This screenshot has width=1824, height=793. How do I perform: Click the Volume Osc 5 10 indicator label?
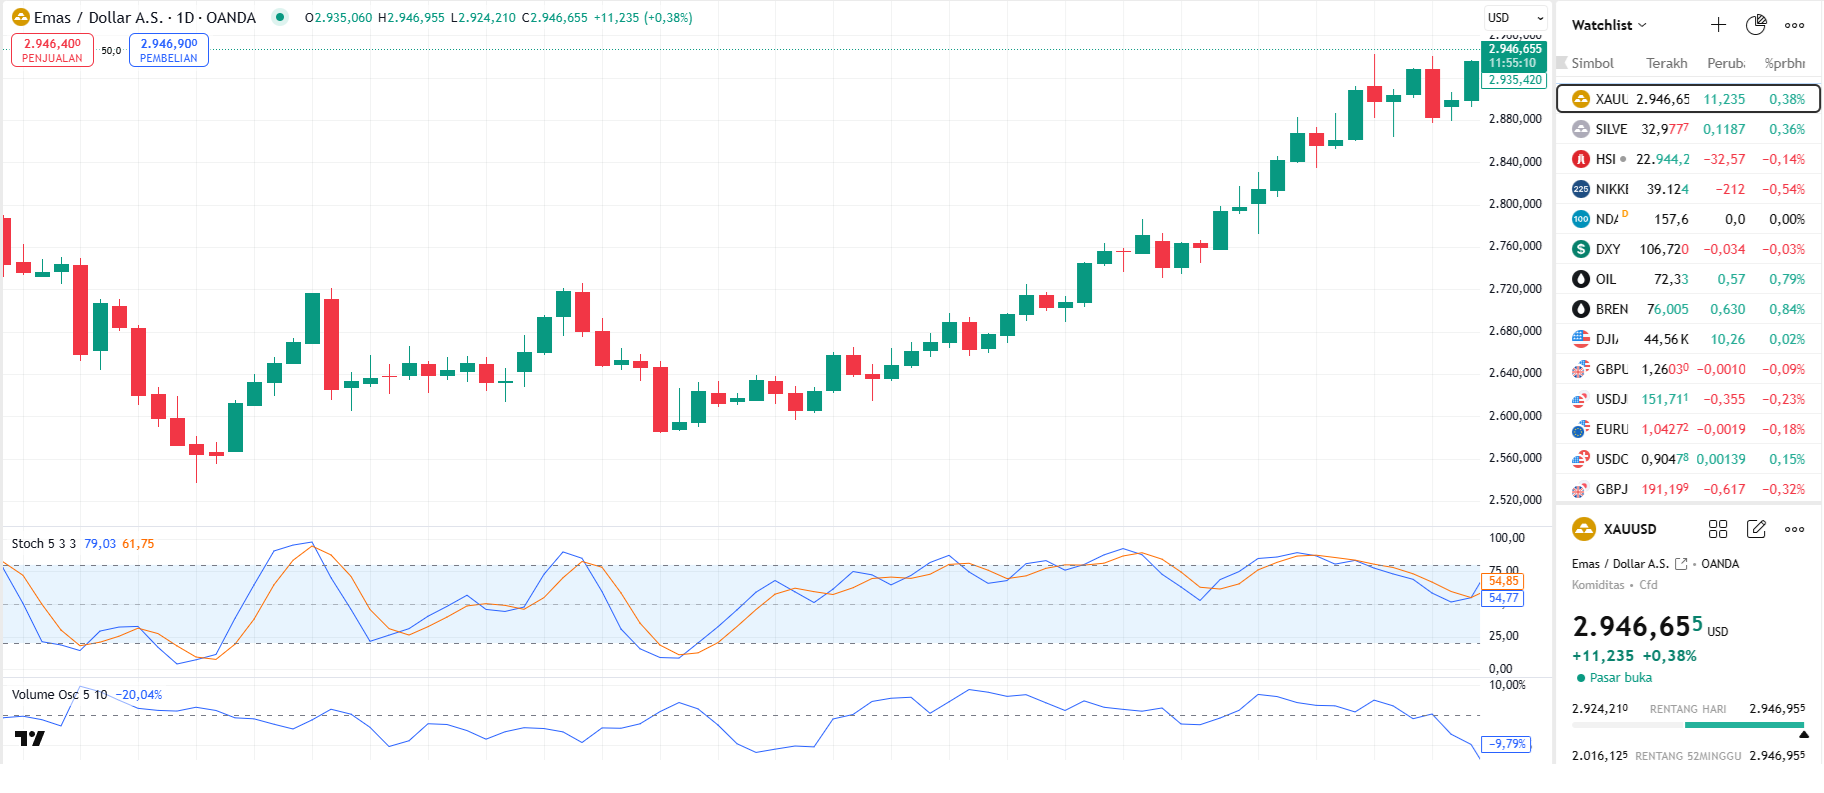[59, 695]
